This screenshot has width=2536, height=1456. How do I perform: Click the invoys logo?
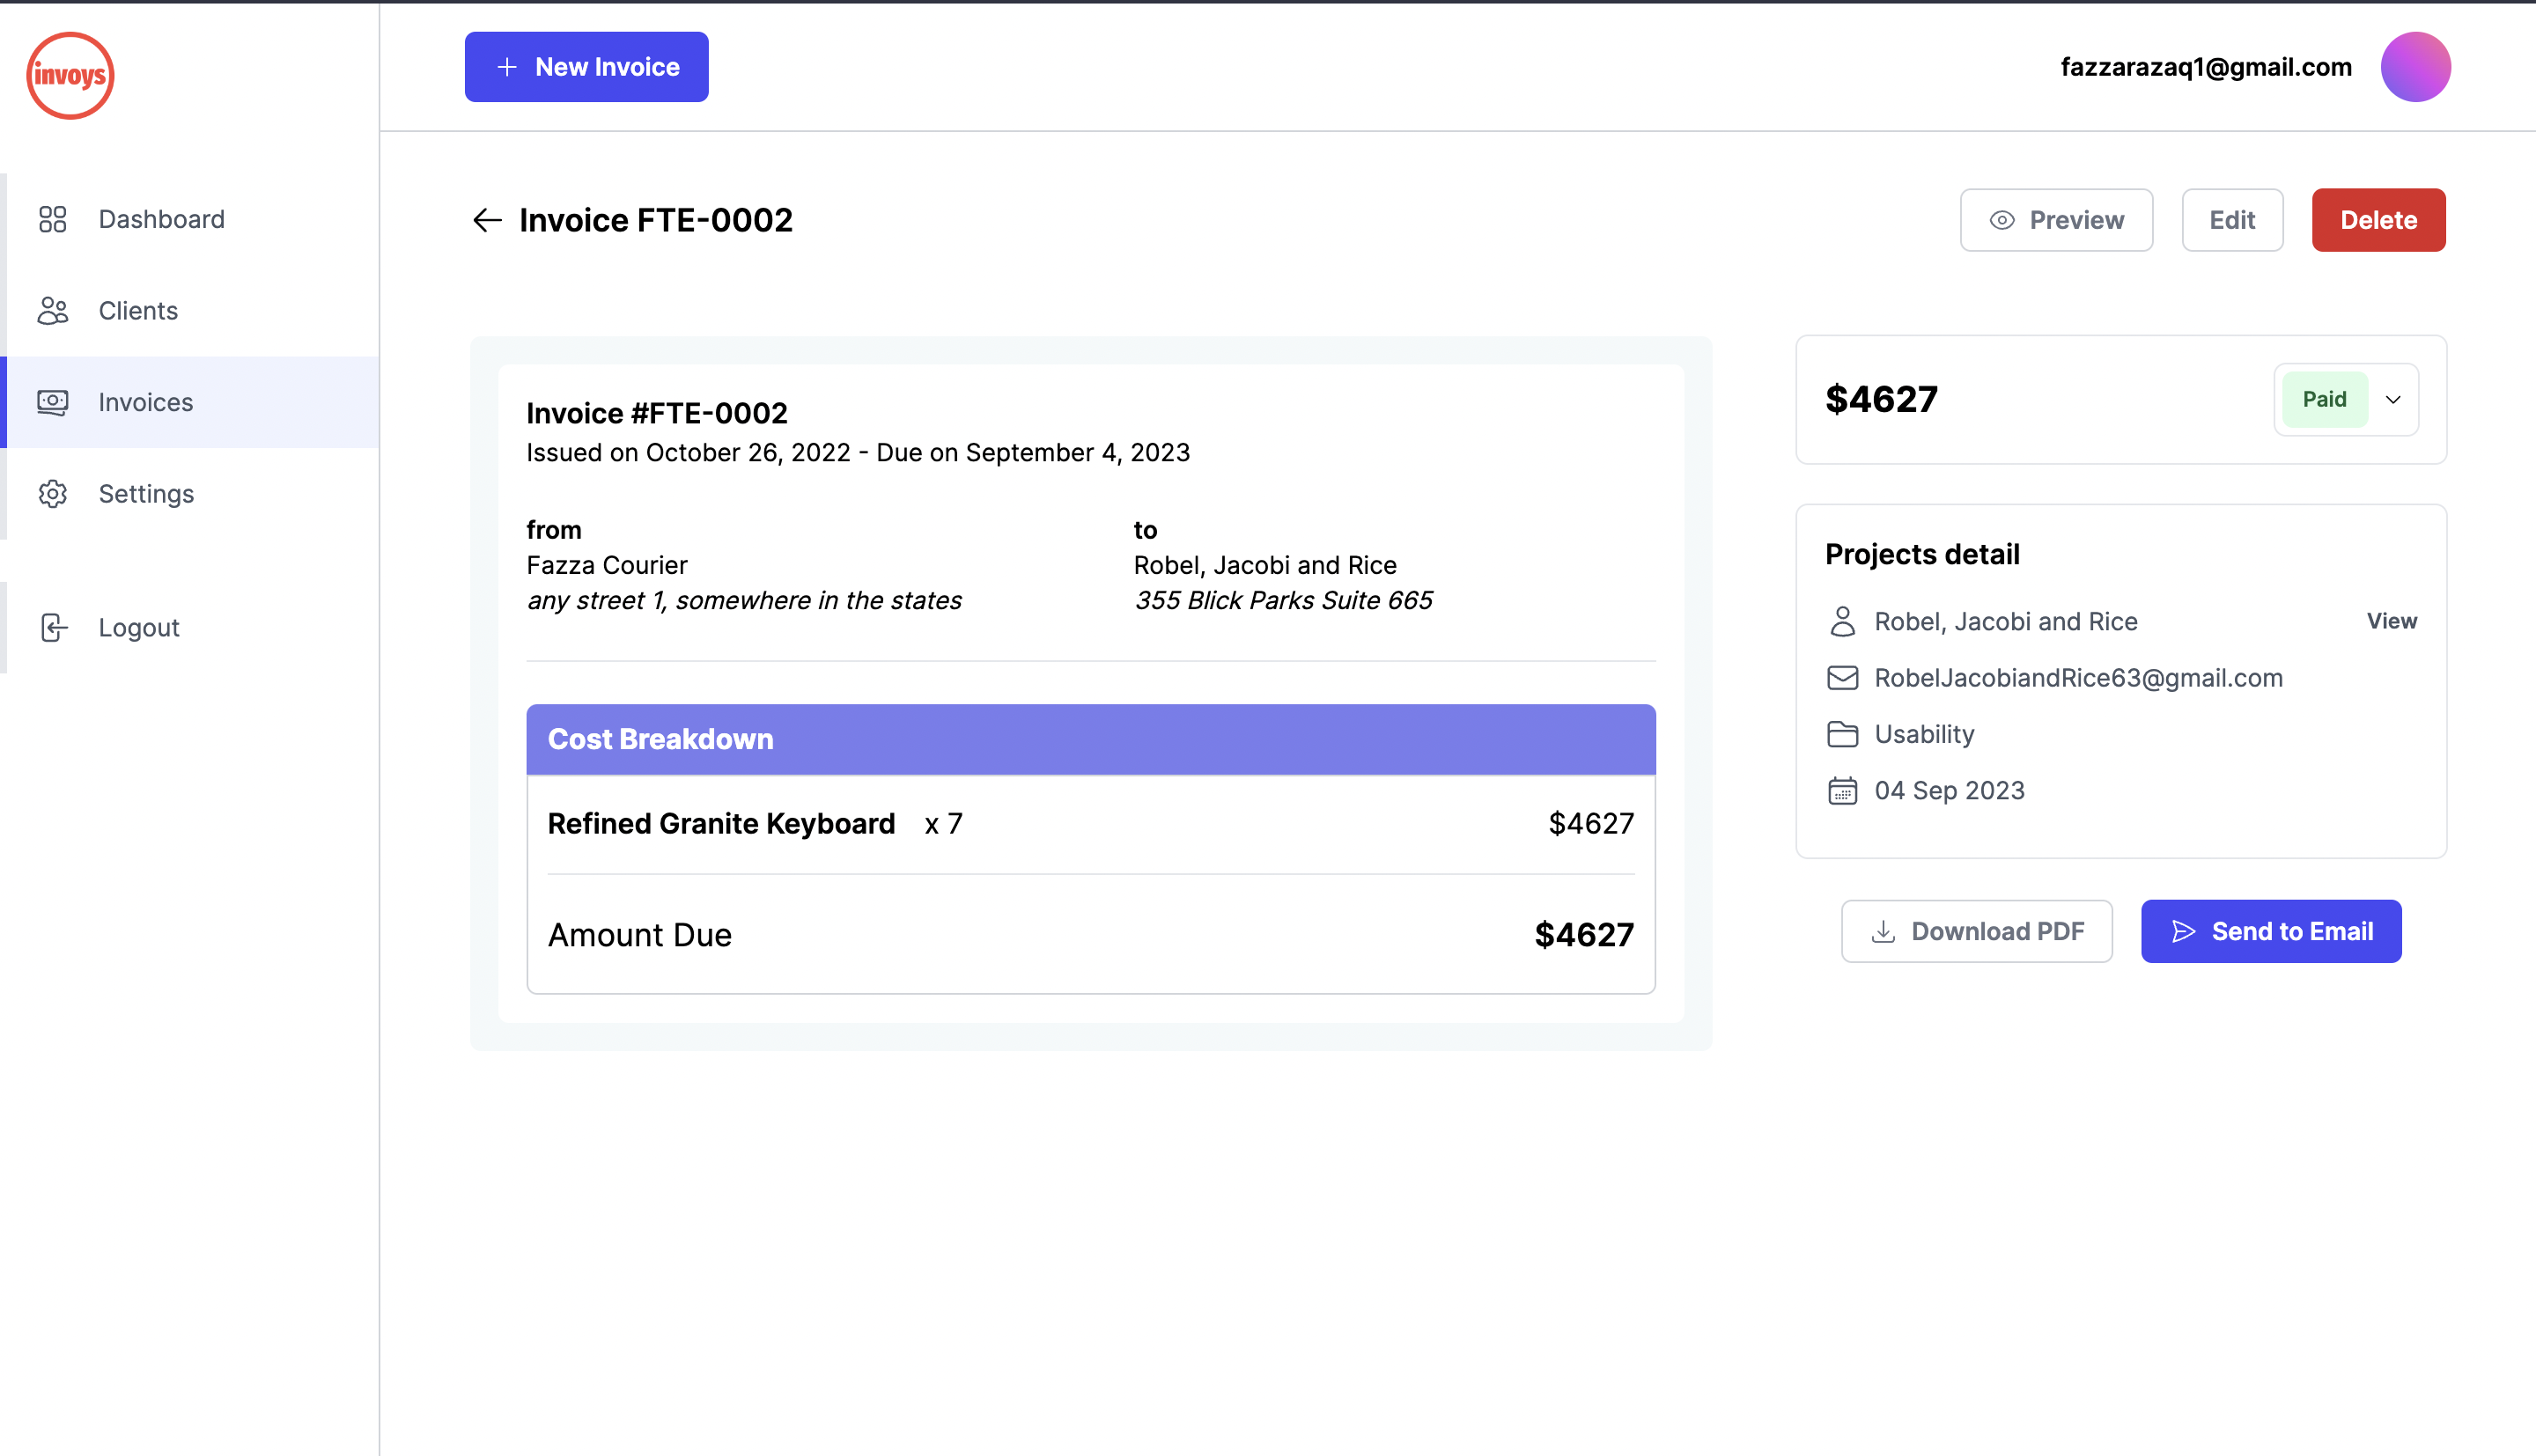coord(70,75)
